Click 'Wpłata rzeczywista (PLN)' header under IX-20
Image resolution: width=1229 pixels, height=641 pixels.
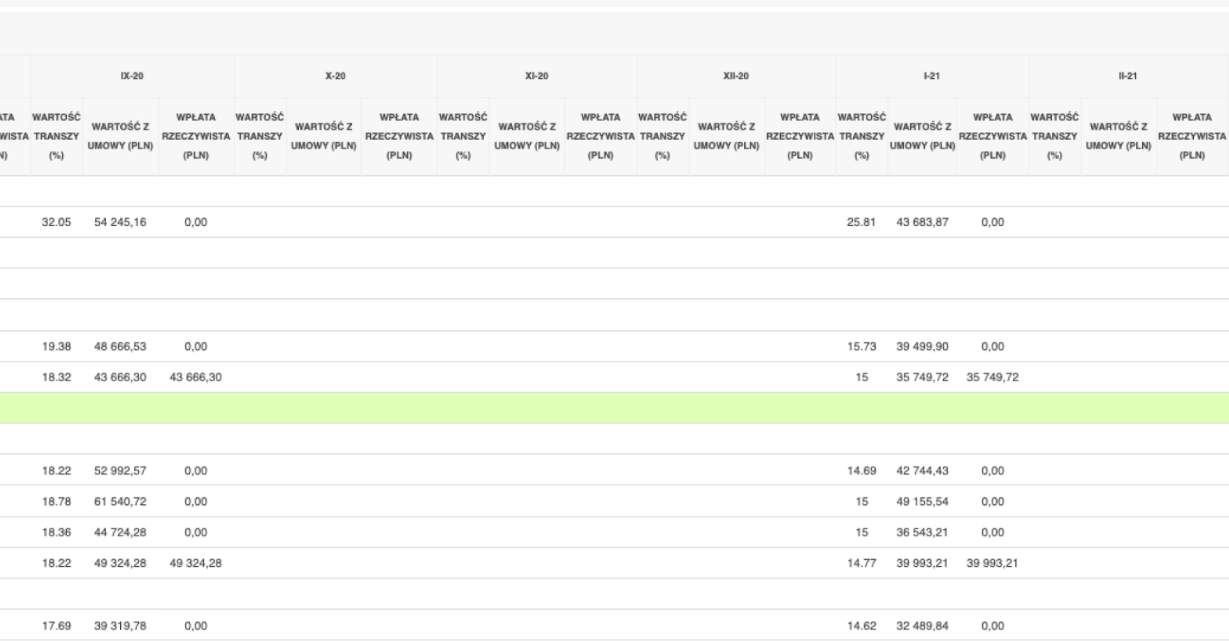(196, 136)
